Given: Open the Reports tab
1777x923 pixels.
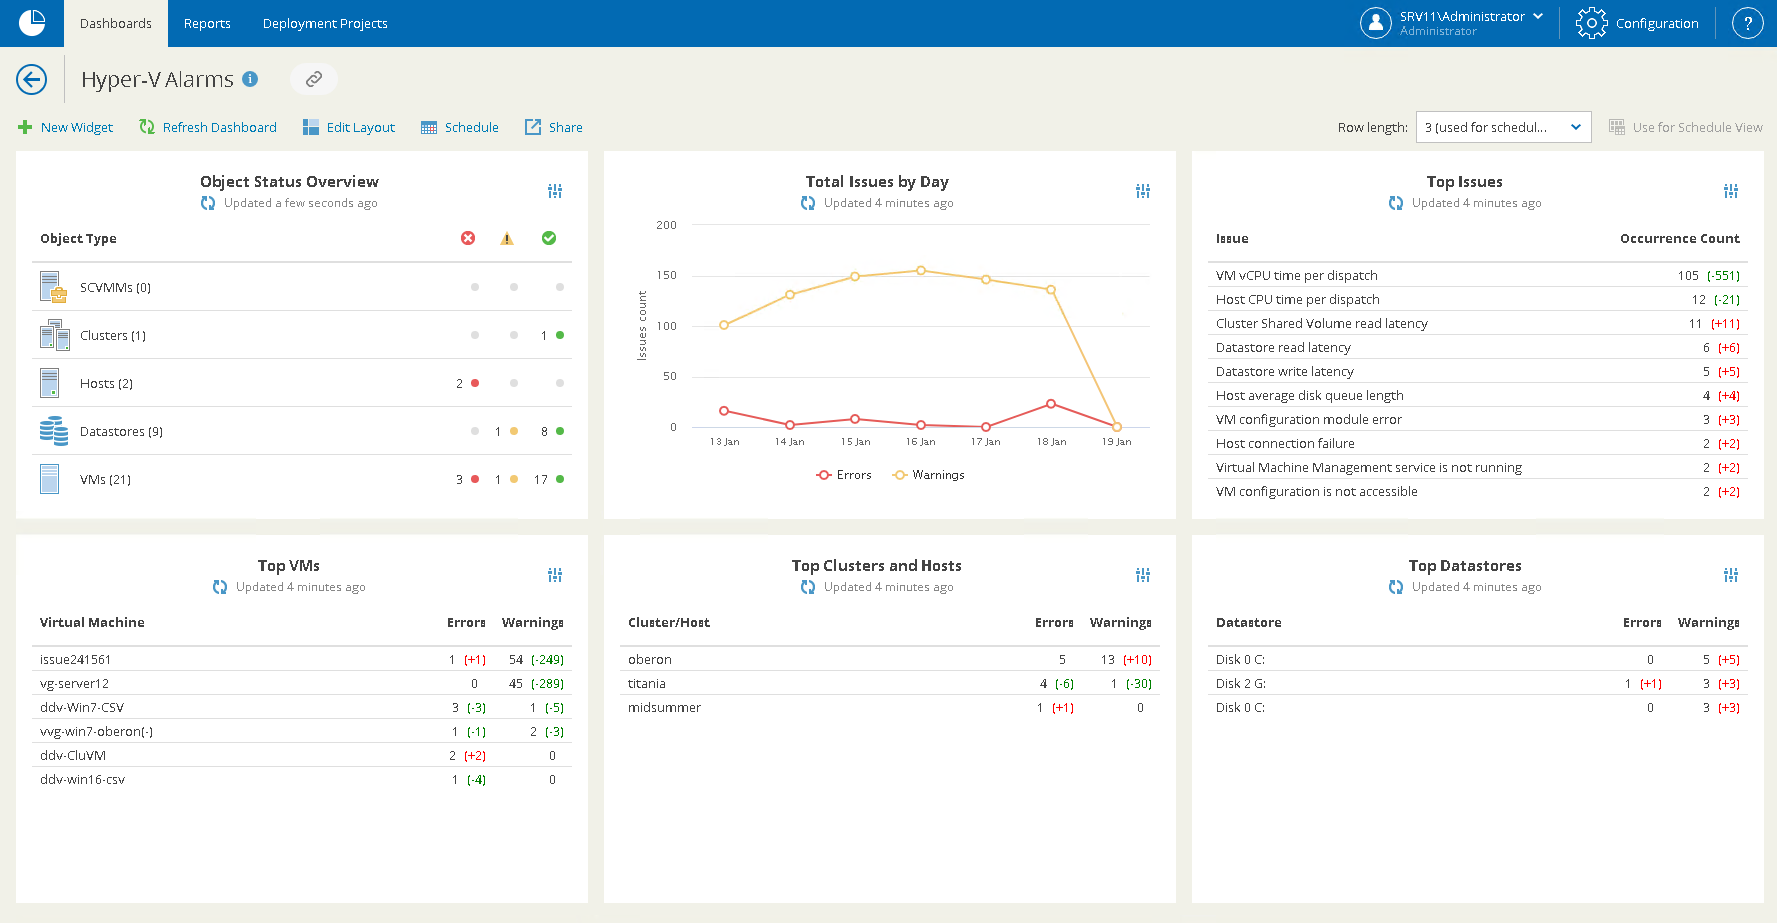Looking at the screenshot, I should coord(207,23).
